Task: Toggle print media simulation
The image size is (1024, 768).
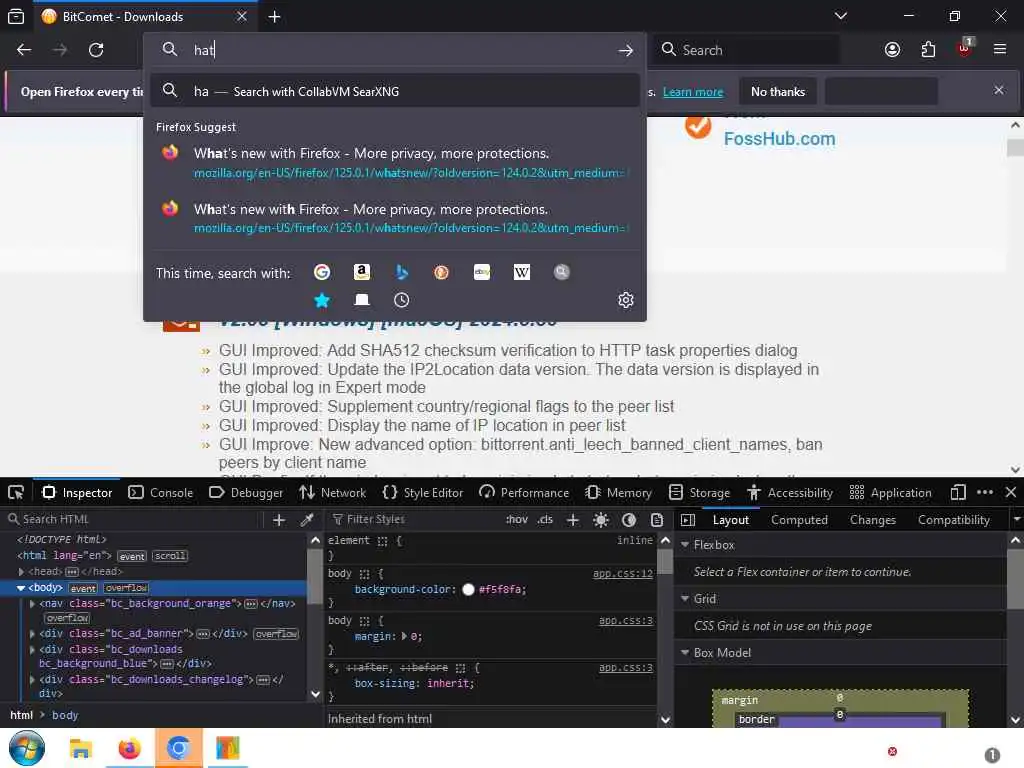Action: pos(657,520)
